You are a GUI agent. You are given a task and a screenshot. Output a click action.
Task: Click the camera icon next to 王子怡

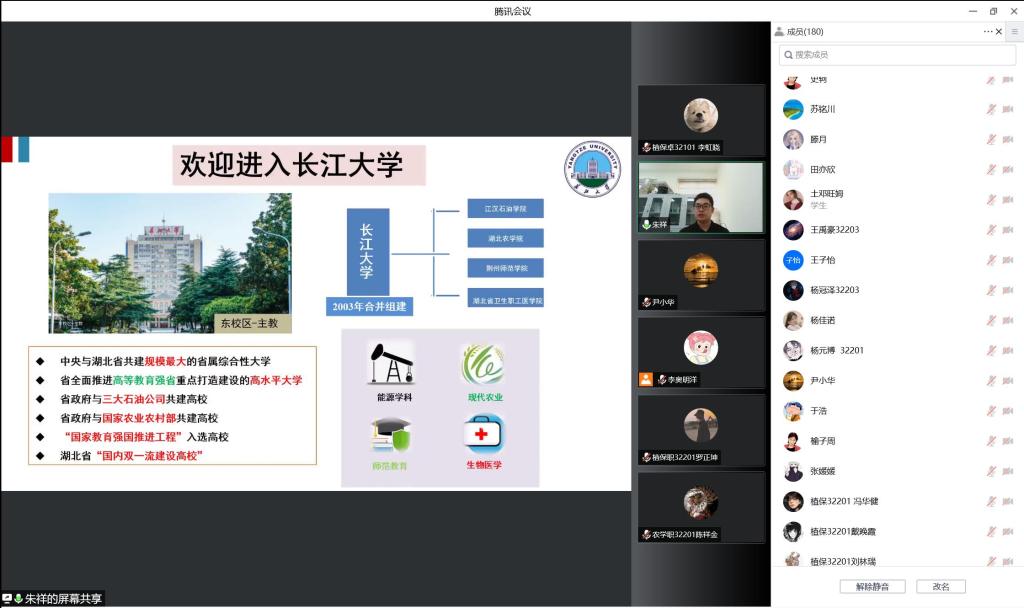coord(1007,260)
